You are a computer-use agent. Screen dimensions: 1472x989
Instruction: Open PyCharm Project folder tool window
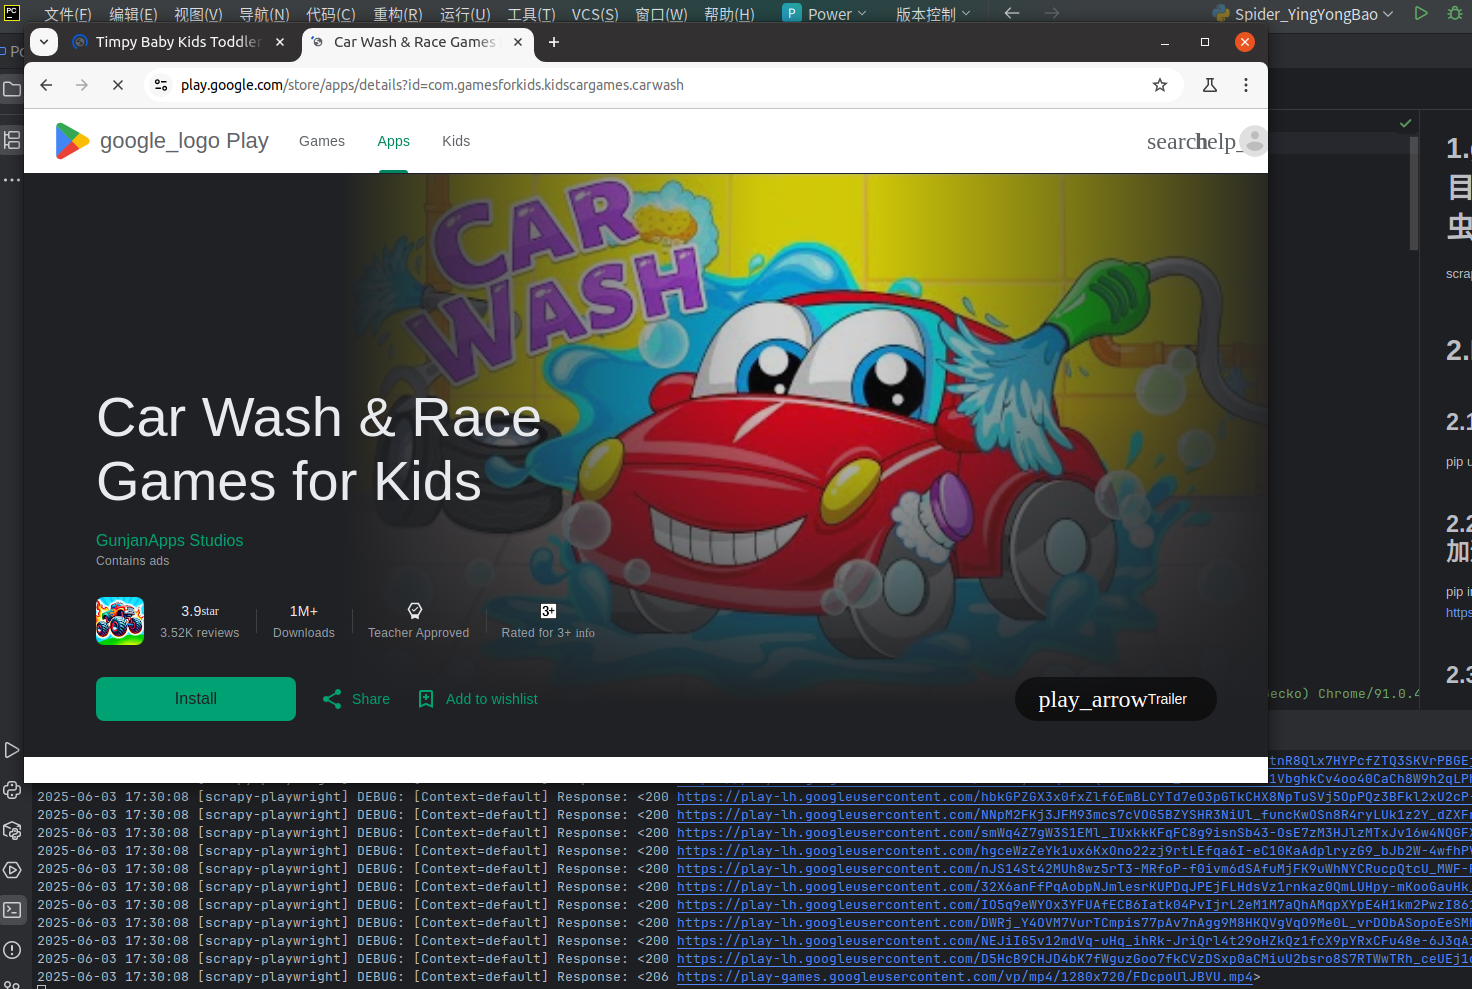point(12,89)
